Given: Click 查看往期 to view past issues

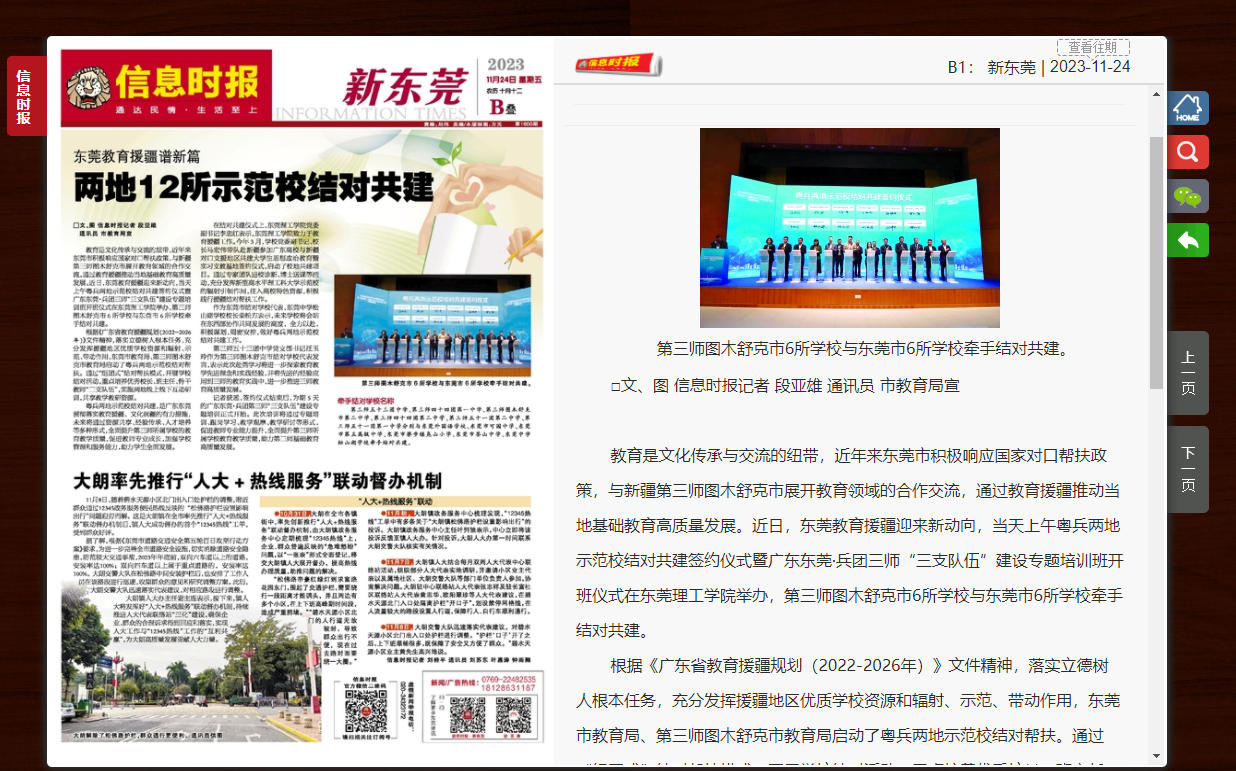Looking at the screenshot, I should (x=1092, y=47).
